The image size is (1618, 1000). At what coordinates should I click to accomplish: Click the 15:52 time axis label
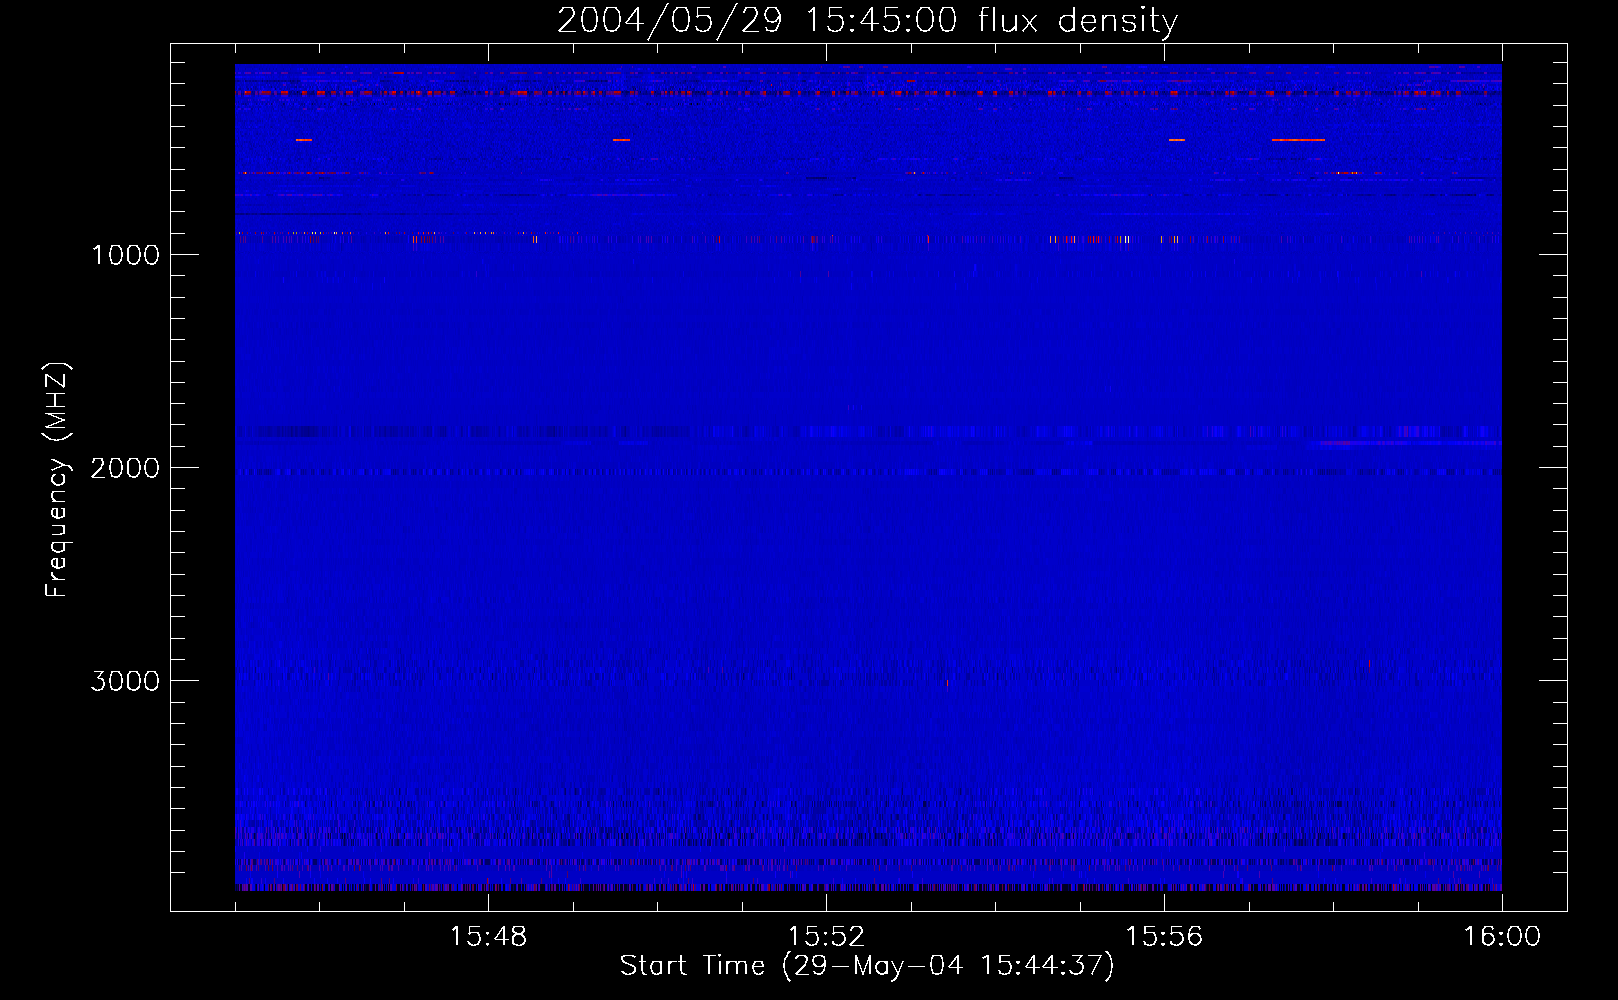click(x=826, y=937)
